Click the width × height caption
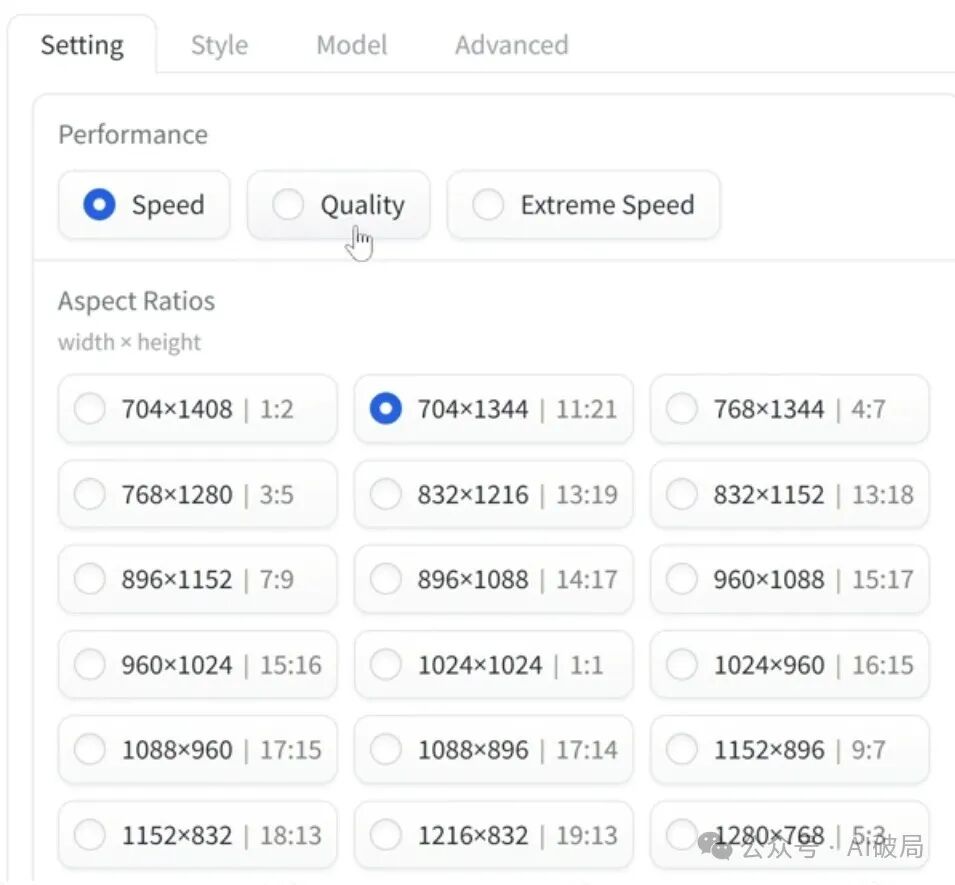 [x=129, y=342]
